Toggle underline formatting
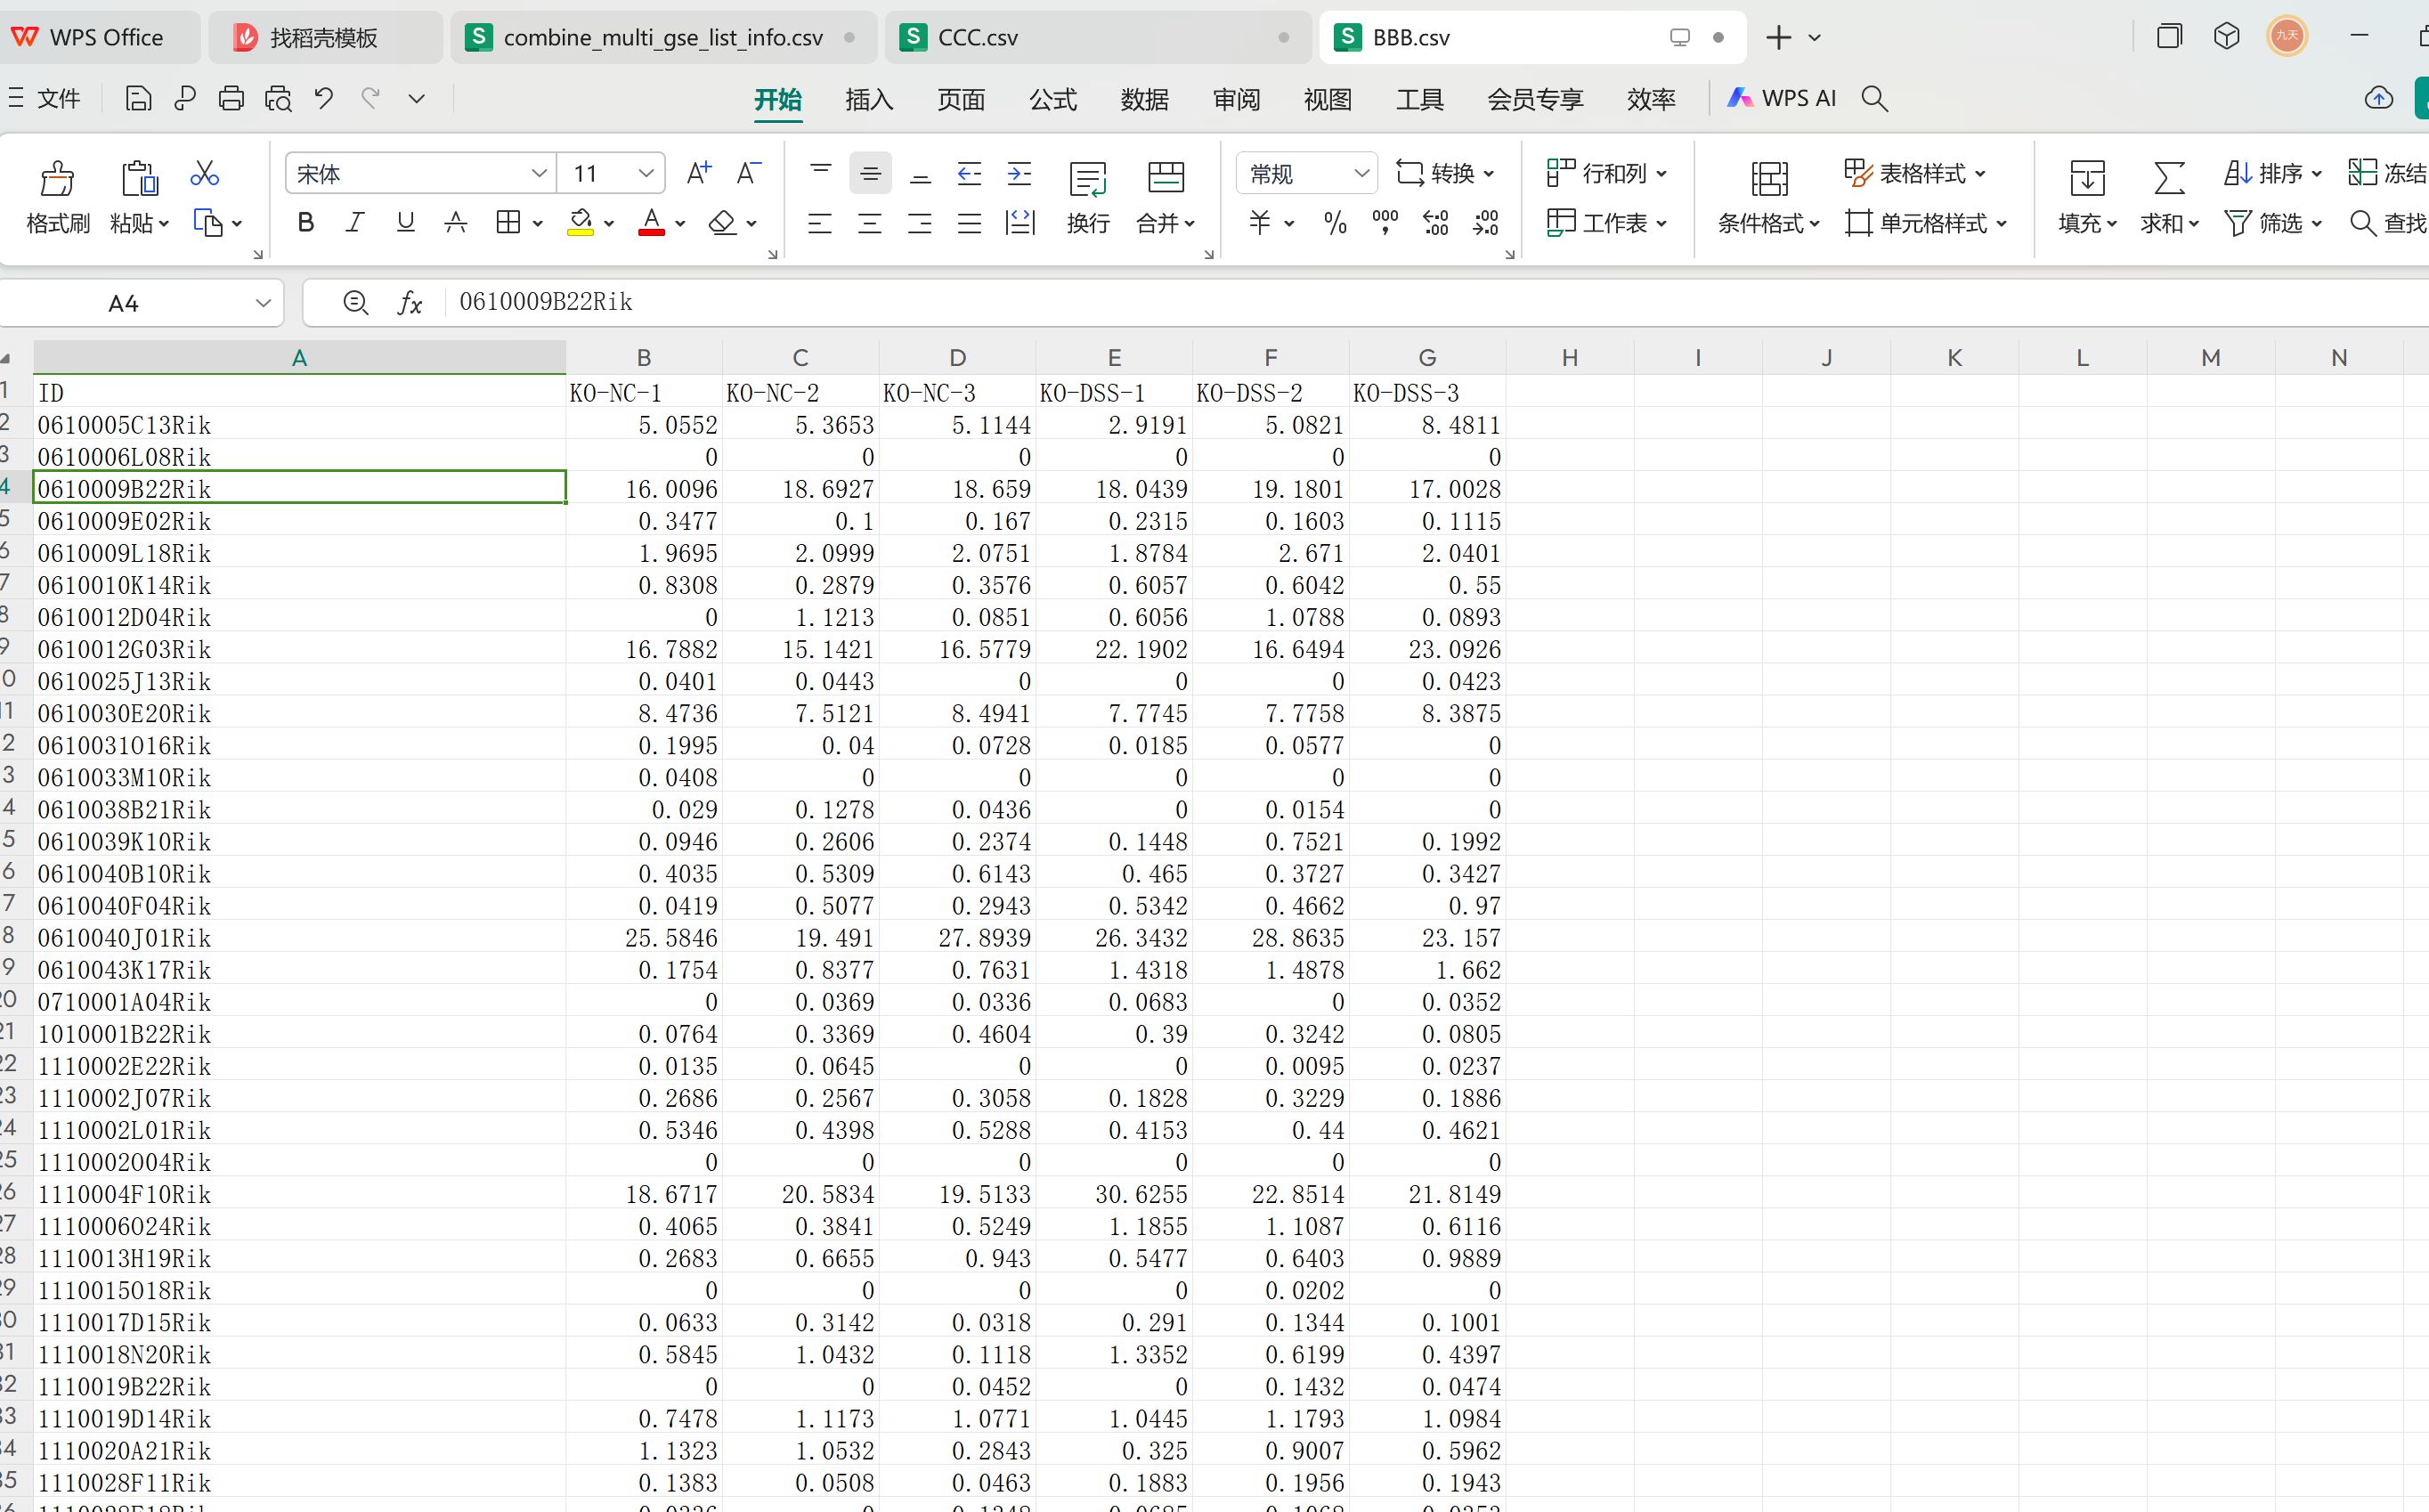Image resolution: width=2429 pixels, height=1512 pixels. [405, 223]
